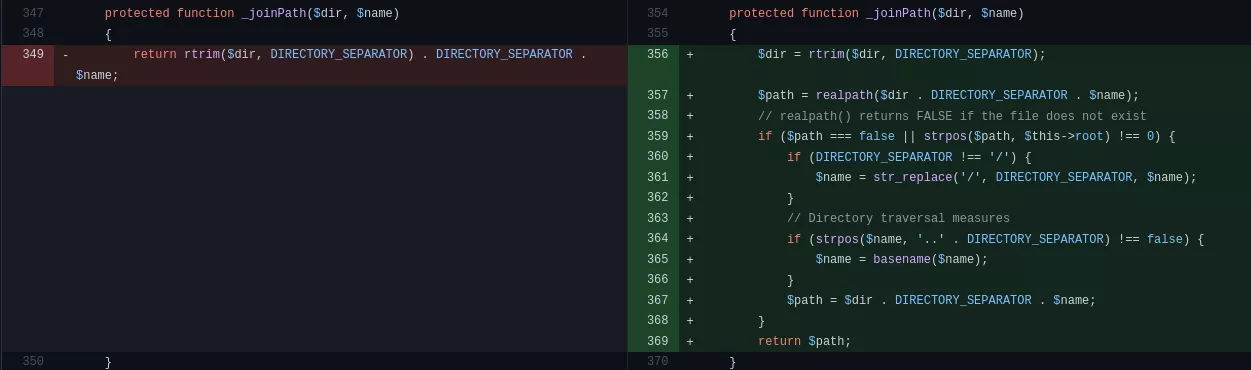
Task: Click plus marker on line 369
Action: point(690,341)
